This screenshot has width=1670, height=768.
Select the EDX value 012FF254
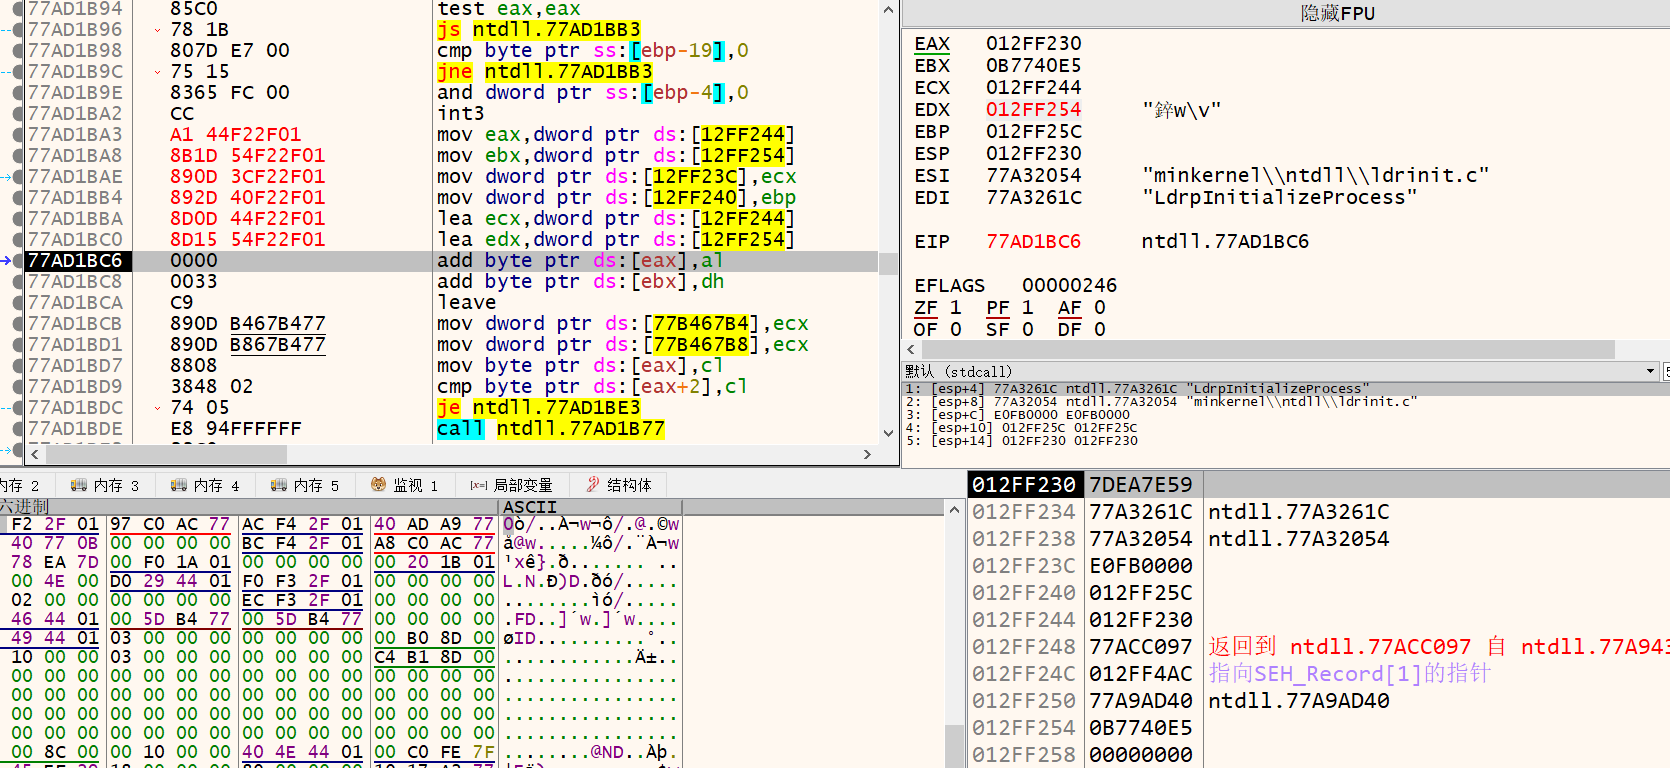1034,109
